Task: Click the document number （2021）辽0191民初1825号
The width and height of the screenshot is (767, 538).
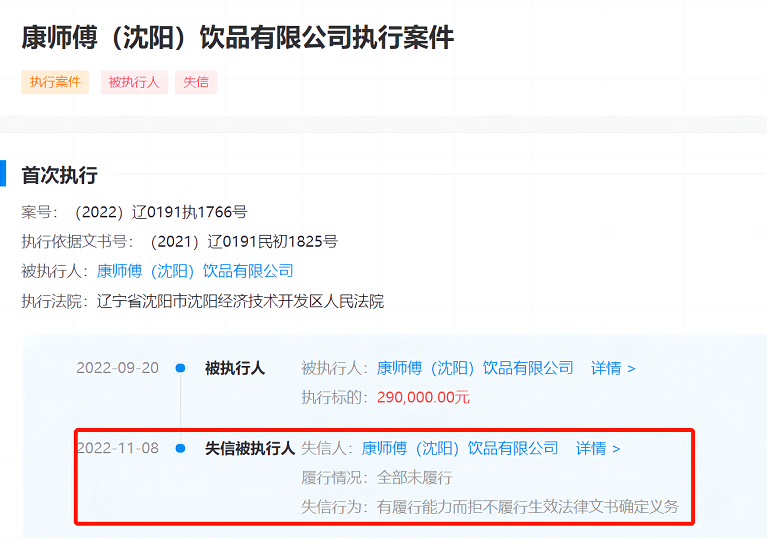Action: pos(243,241)
